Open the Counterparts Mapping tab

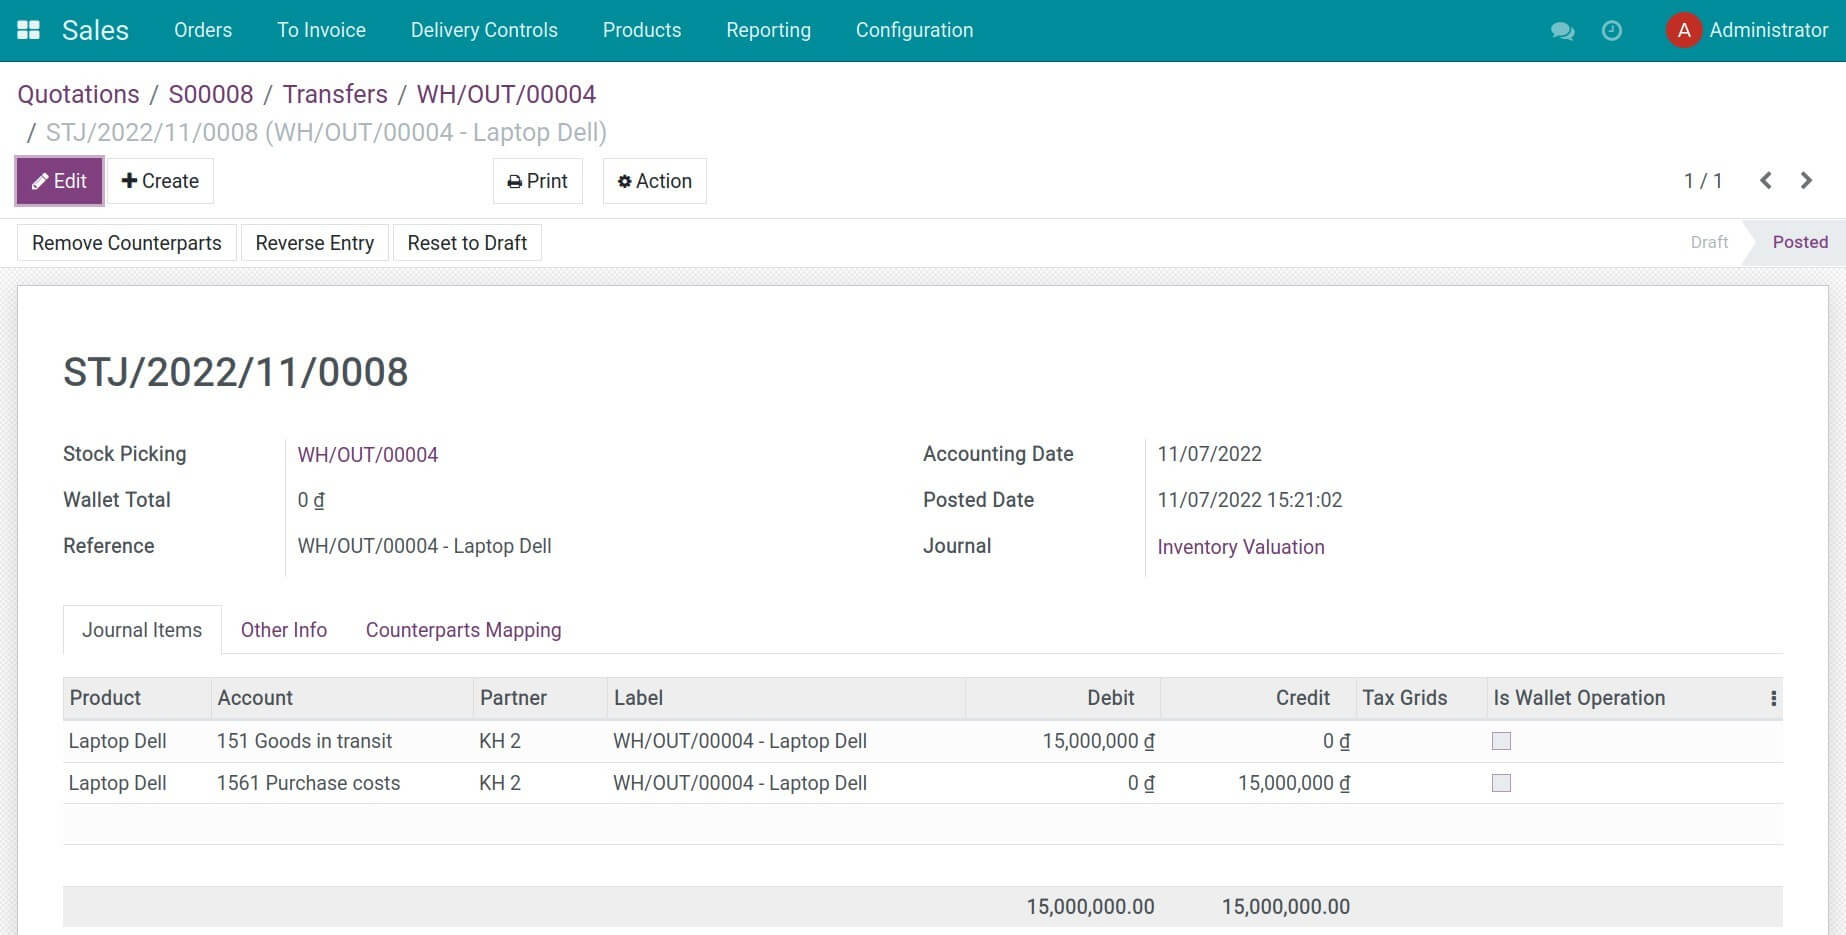pos(463,630)
